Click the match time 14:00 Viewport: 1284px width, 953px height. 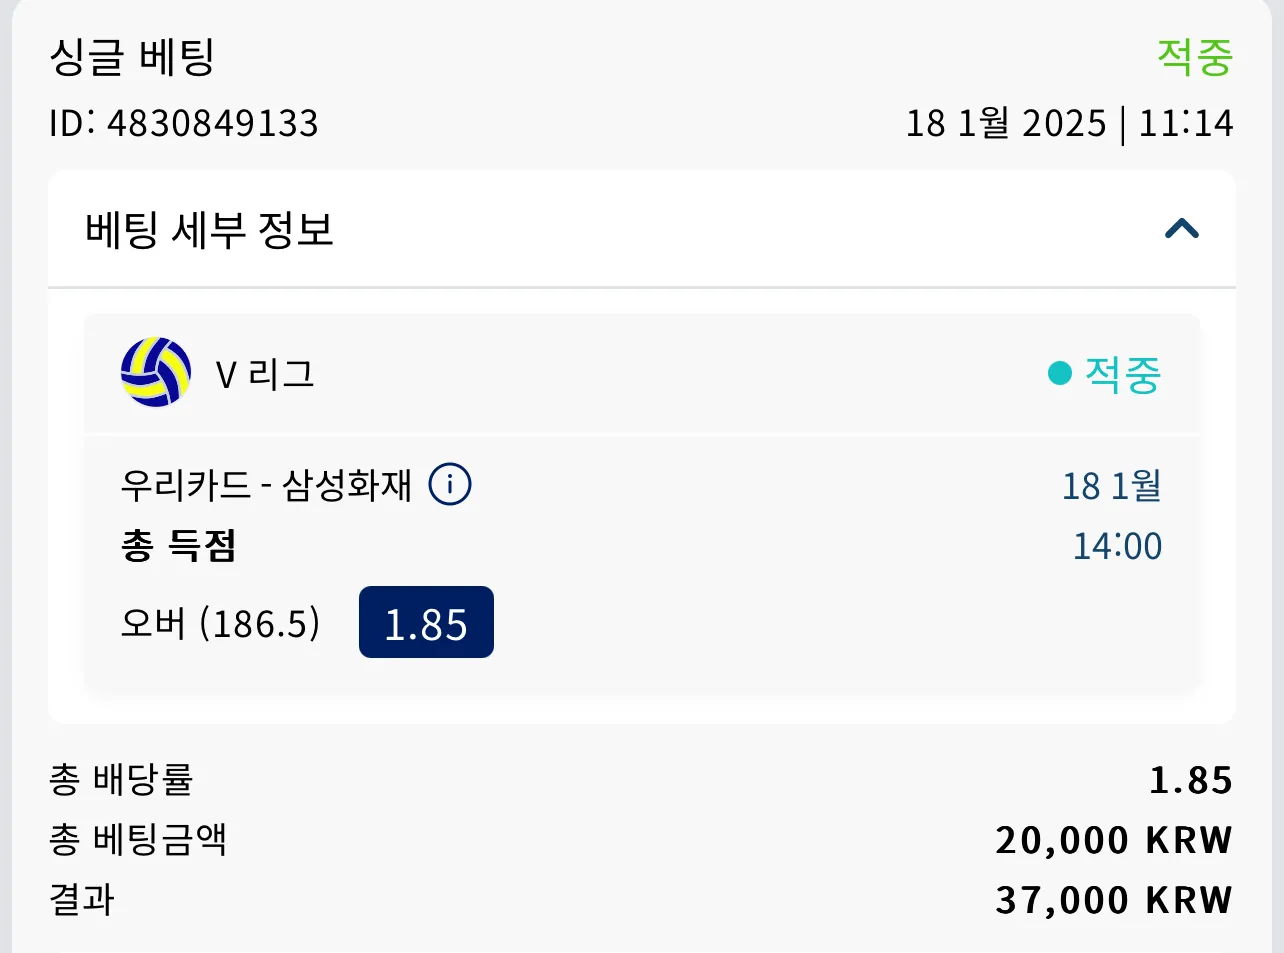[1117, 546]
